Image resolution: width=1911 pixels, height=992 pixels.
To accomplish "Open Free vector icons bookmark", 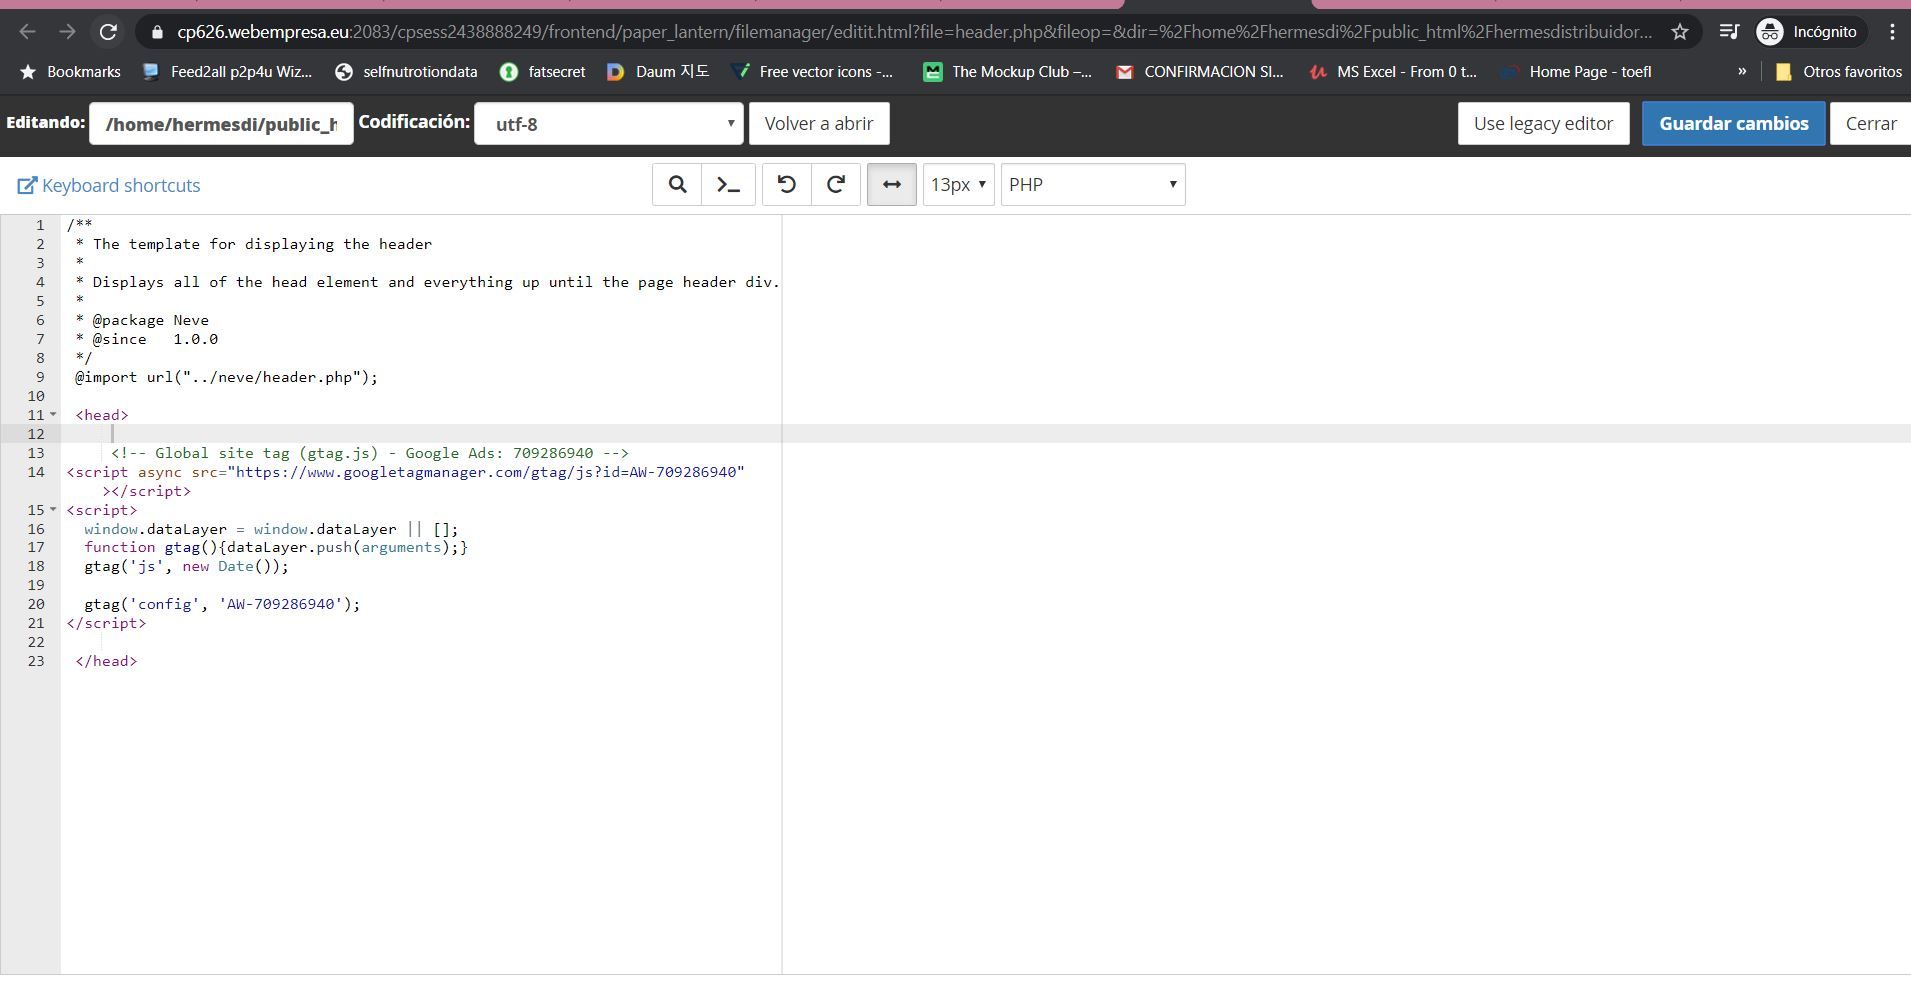I will click(x=812, y=72).
